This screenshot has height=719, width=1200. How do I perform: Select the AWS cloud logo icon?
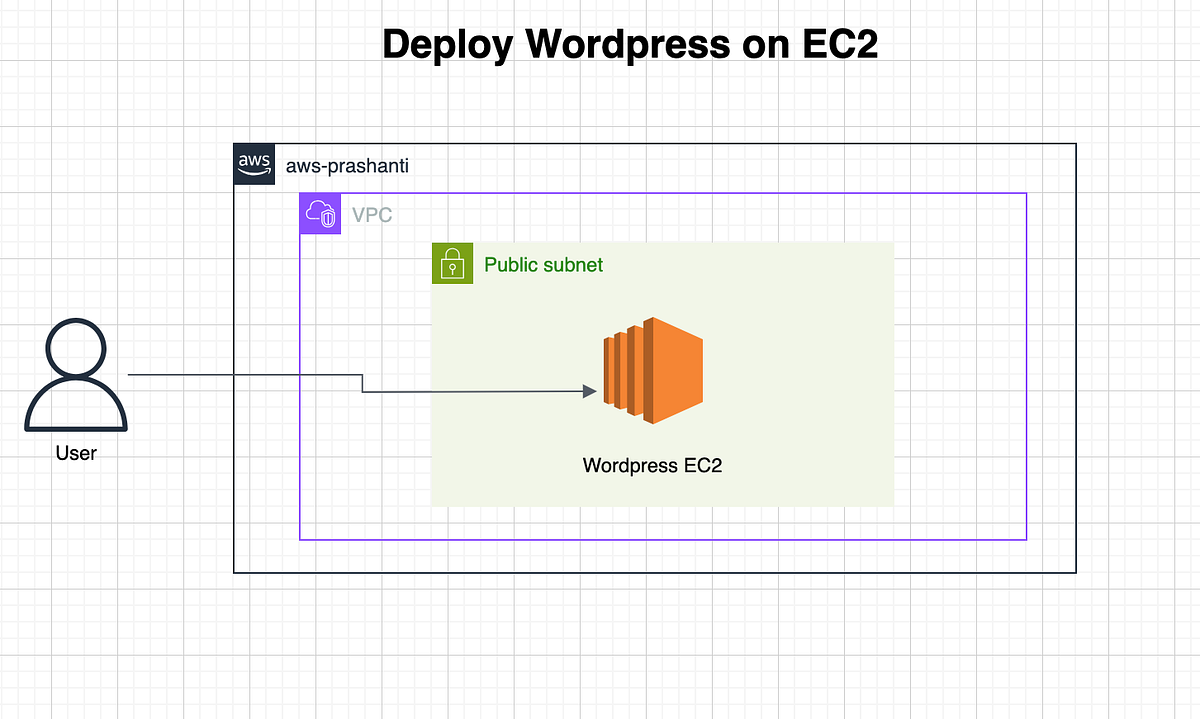click(253, 163)
